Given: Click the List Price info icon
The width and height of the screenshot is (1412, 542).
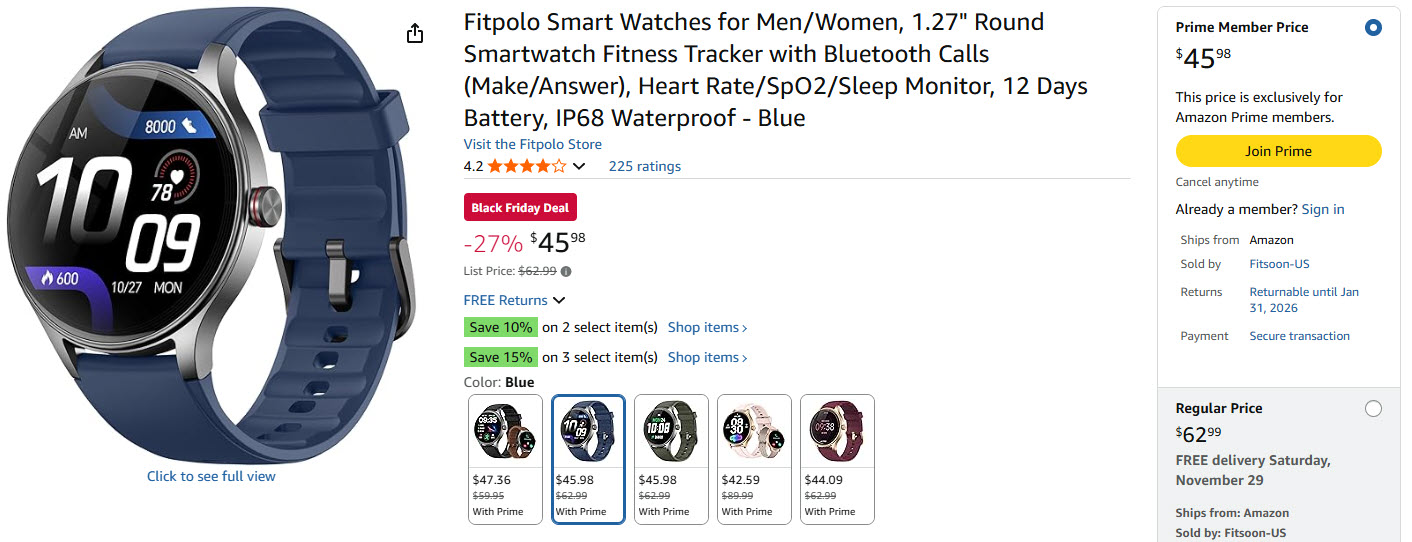Looking at the screenshot, I should pos(566,271).
